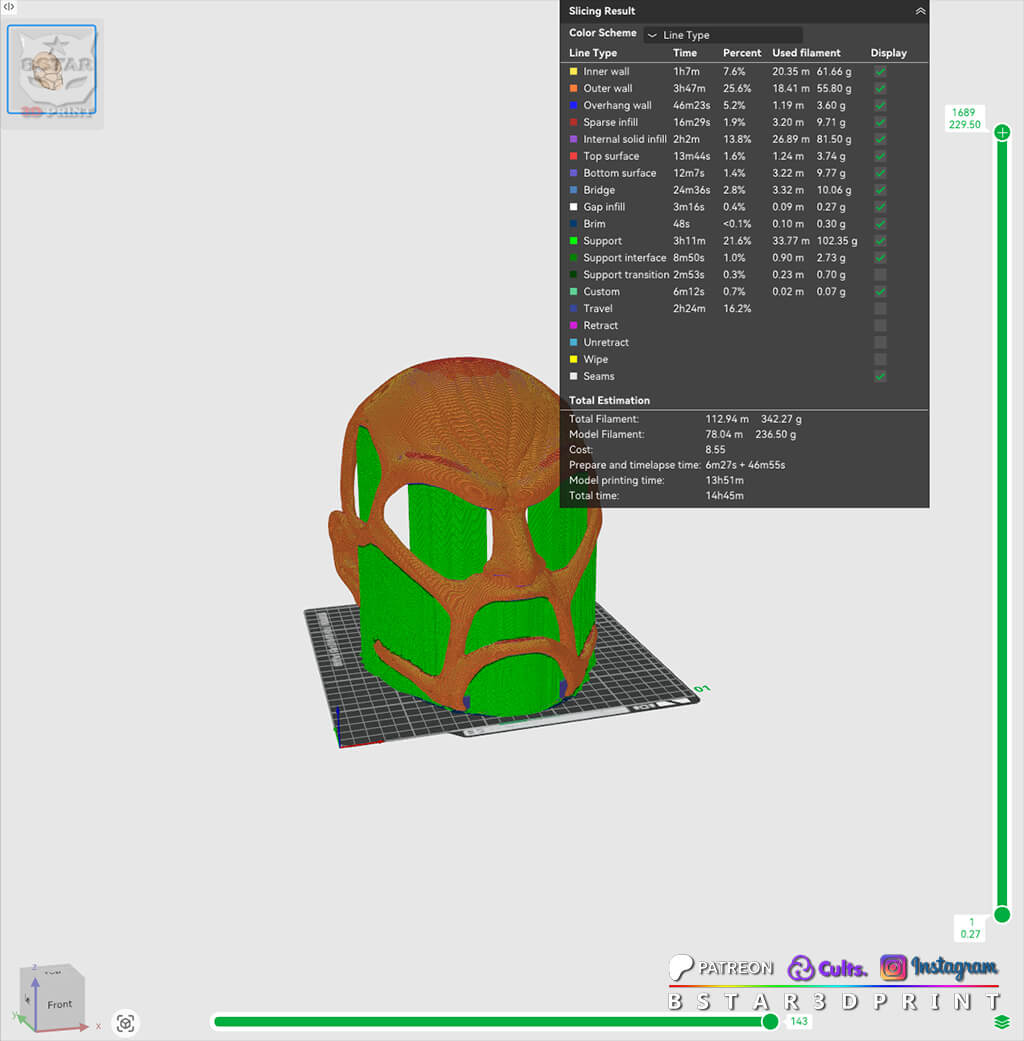Toggle Brim display checkbox
This screenshot has width=1024, height=1041.
click(880, 224)
